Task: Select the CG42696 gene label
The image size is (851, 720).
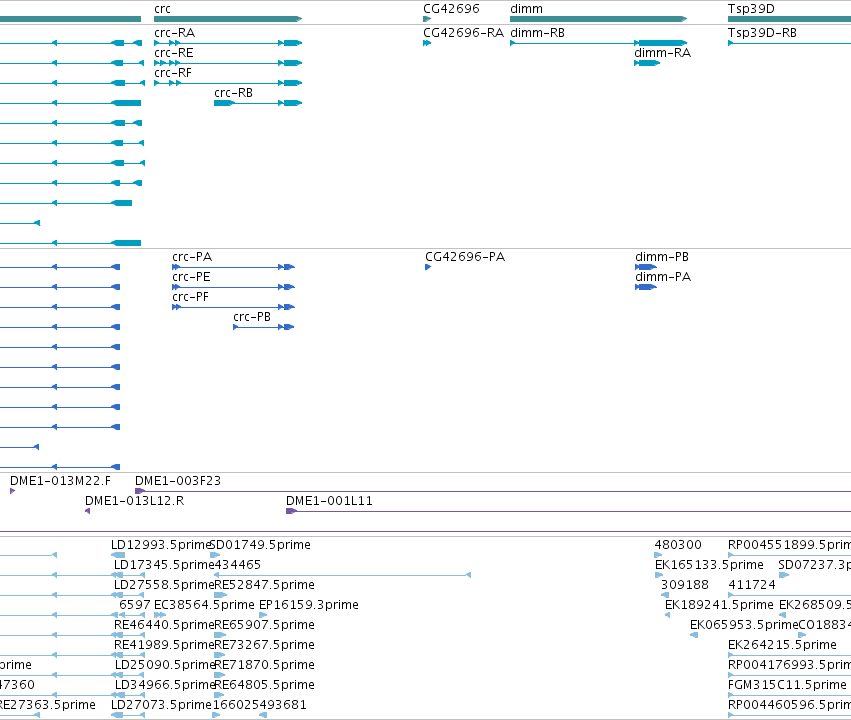Action: (x=452, y=9)
